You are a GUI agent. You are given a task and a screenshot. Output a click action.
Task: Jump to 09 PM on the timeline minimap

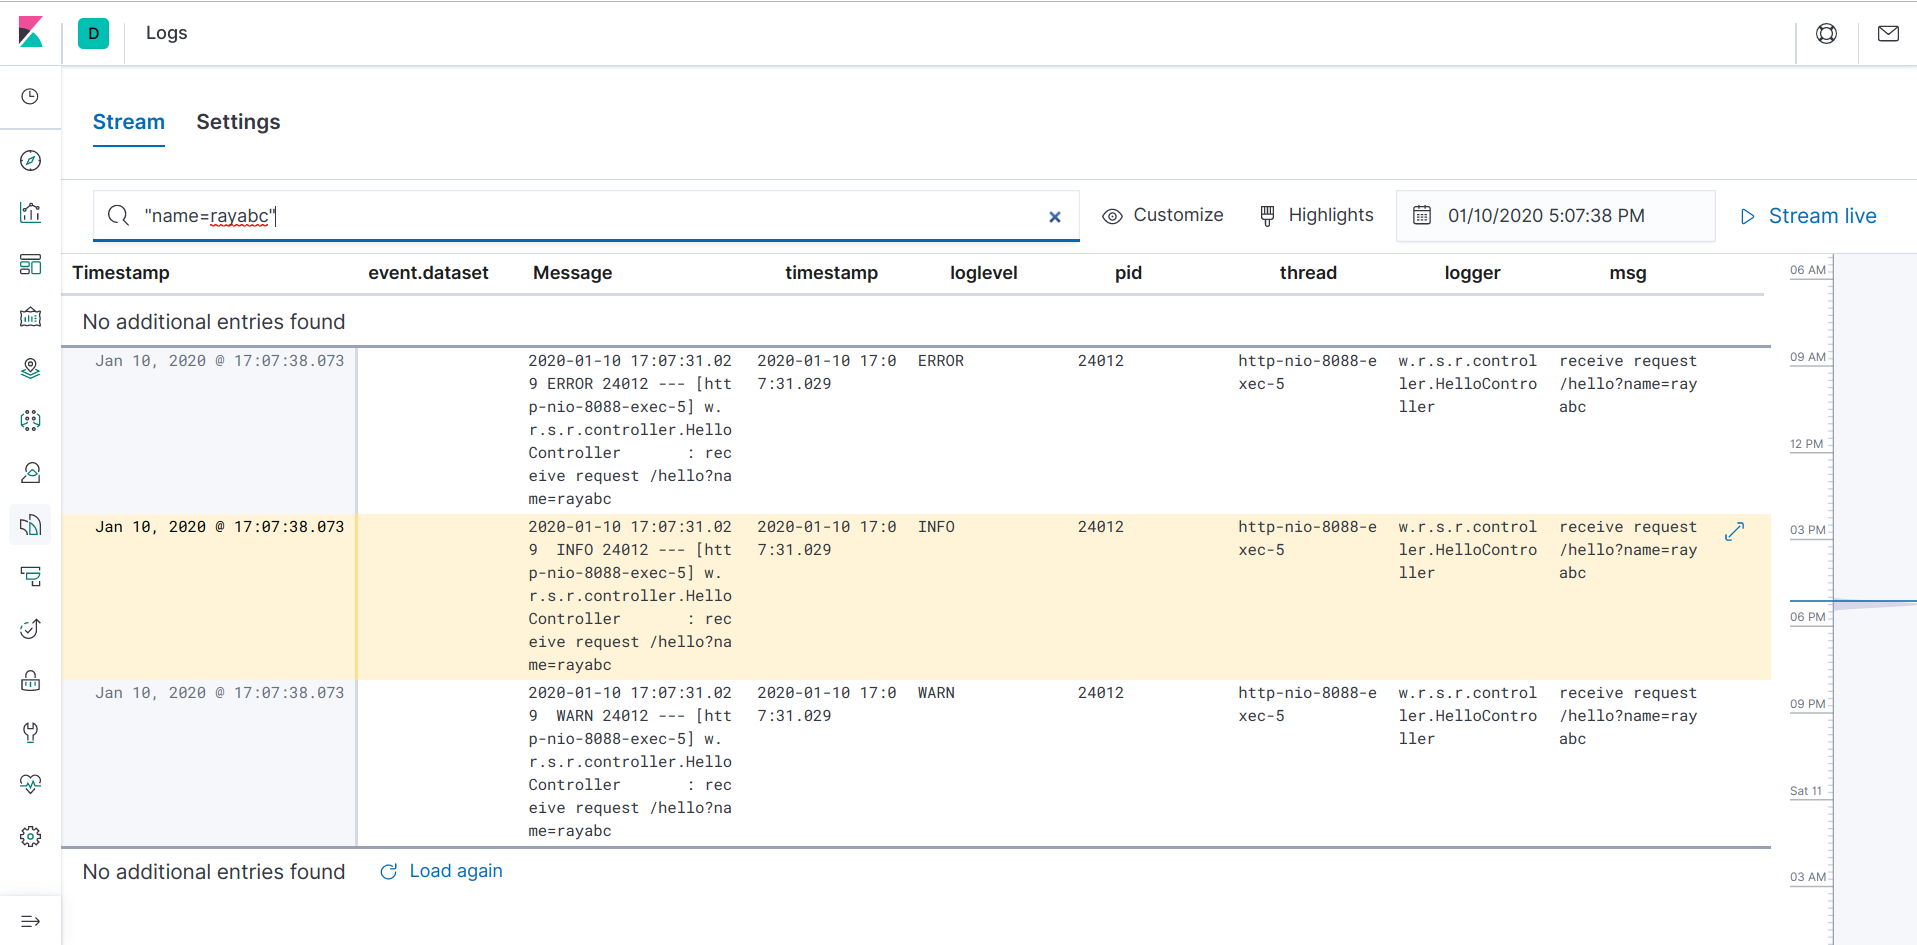[x=1808, y=704]
